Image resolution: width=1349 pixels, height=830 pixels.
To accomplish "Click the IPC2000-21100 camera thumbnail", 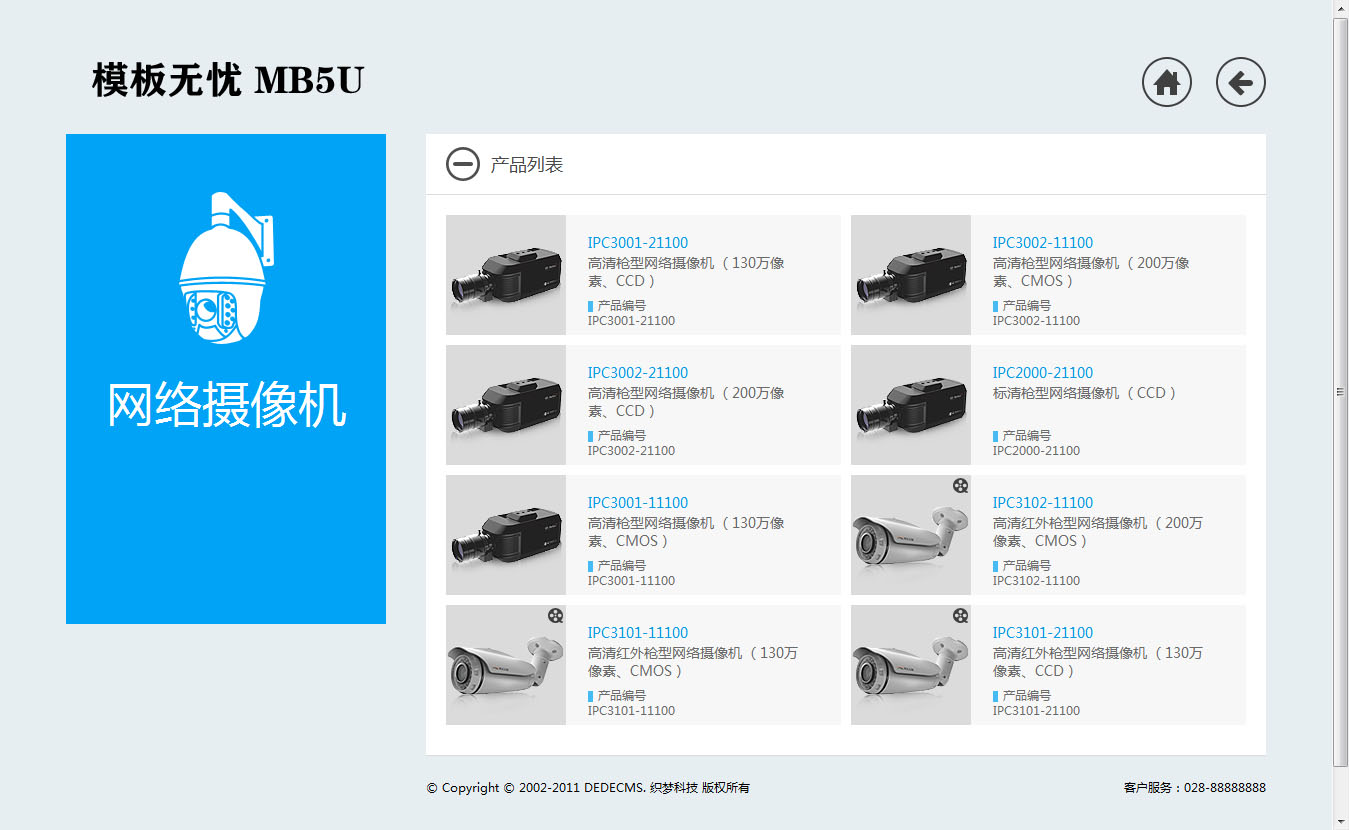I will (911, 405).
